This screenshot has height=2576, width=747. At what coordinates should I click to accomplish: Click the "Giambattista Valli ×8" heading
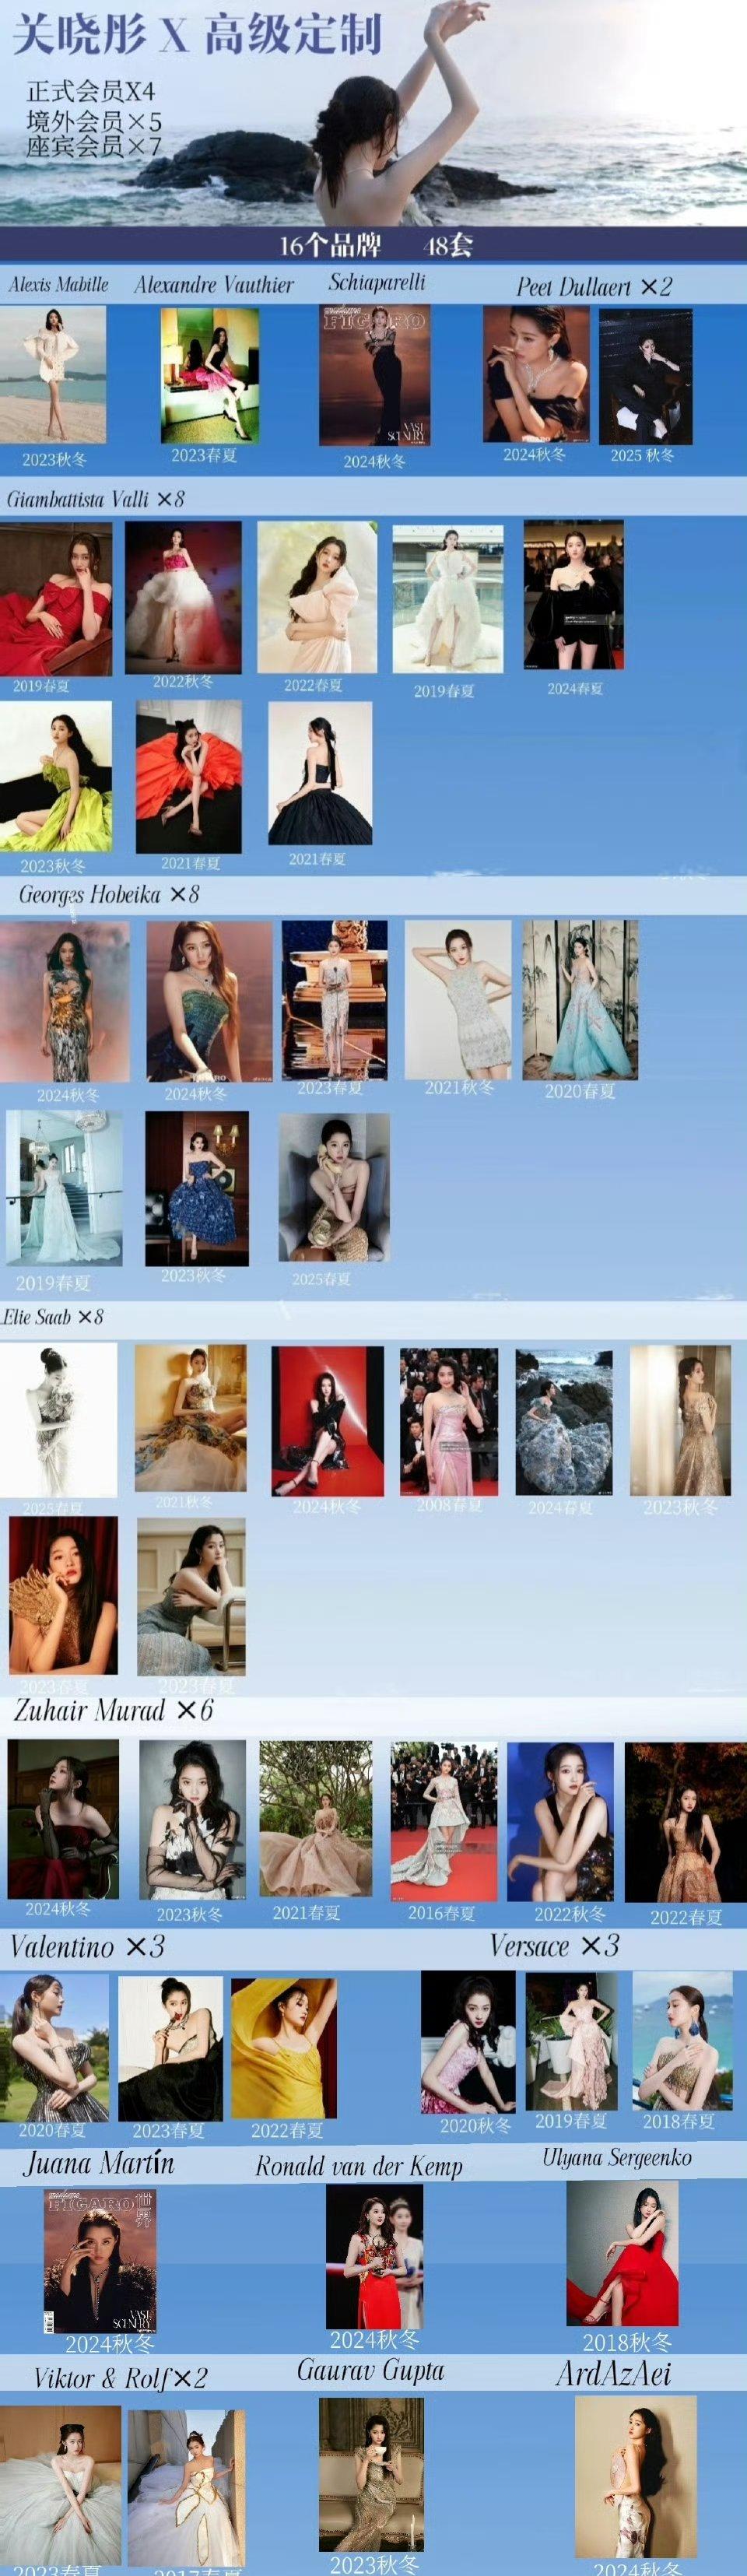tap(96, 498)
